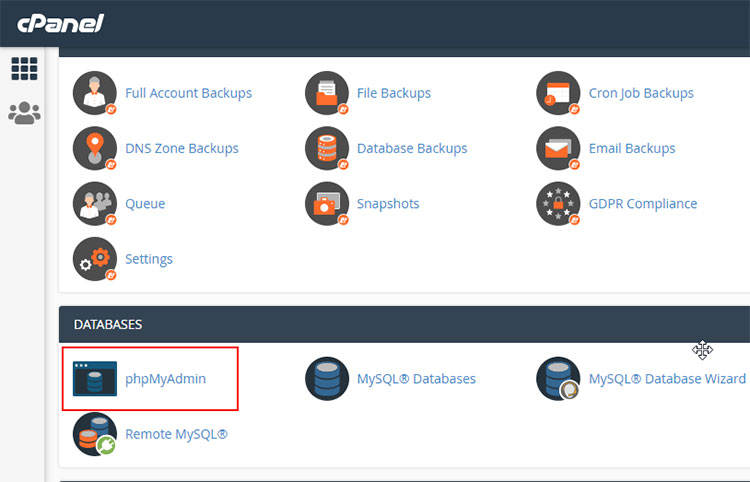Open the Remote MySQL icon
750x482 pixels.
click(x=95, y=435)
